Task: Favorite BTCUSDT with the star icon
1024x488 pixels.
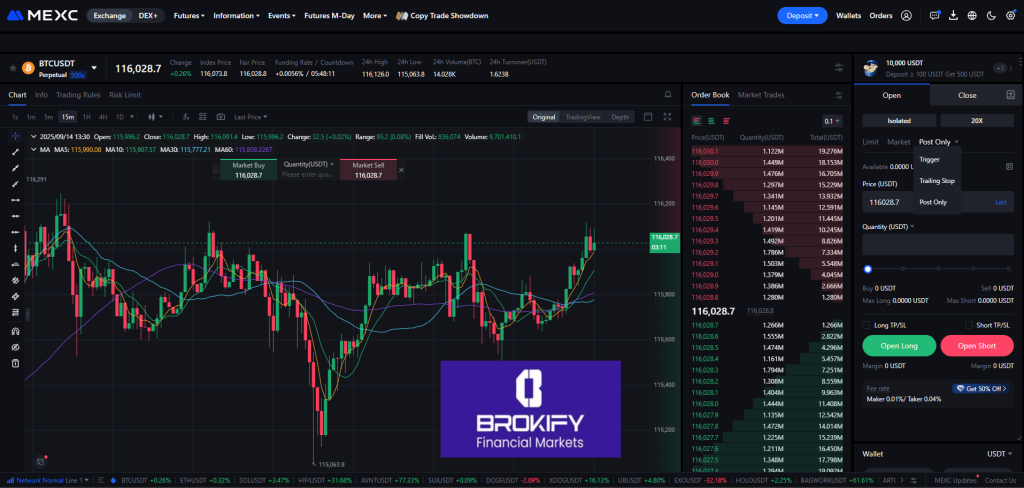Action: point(13,68)
